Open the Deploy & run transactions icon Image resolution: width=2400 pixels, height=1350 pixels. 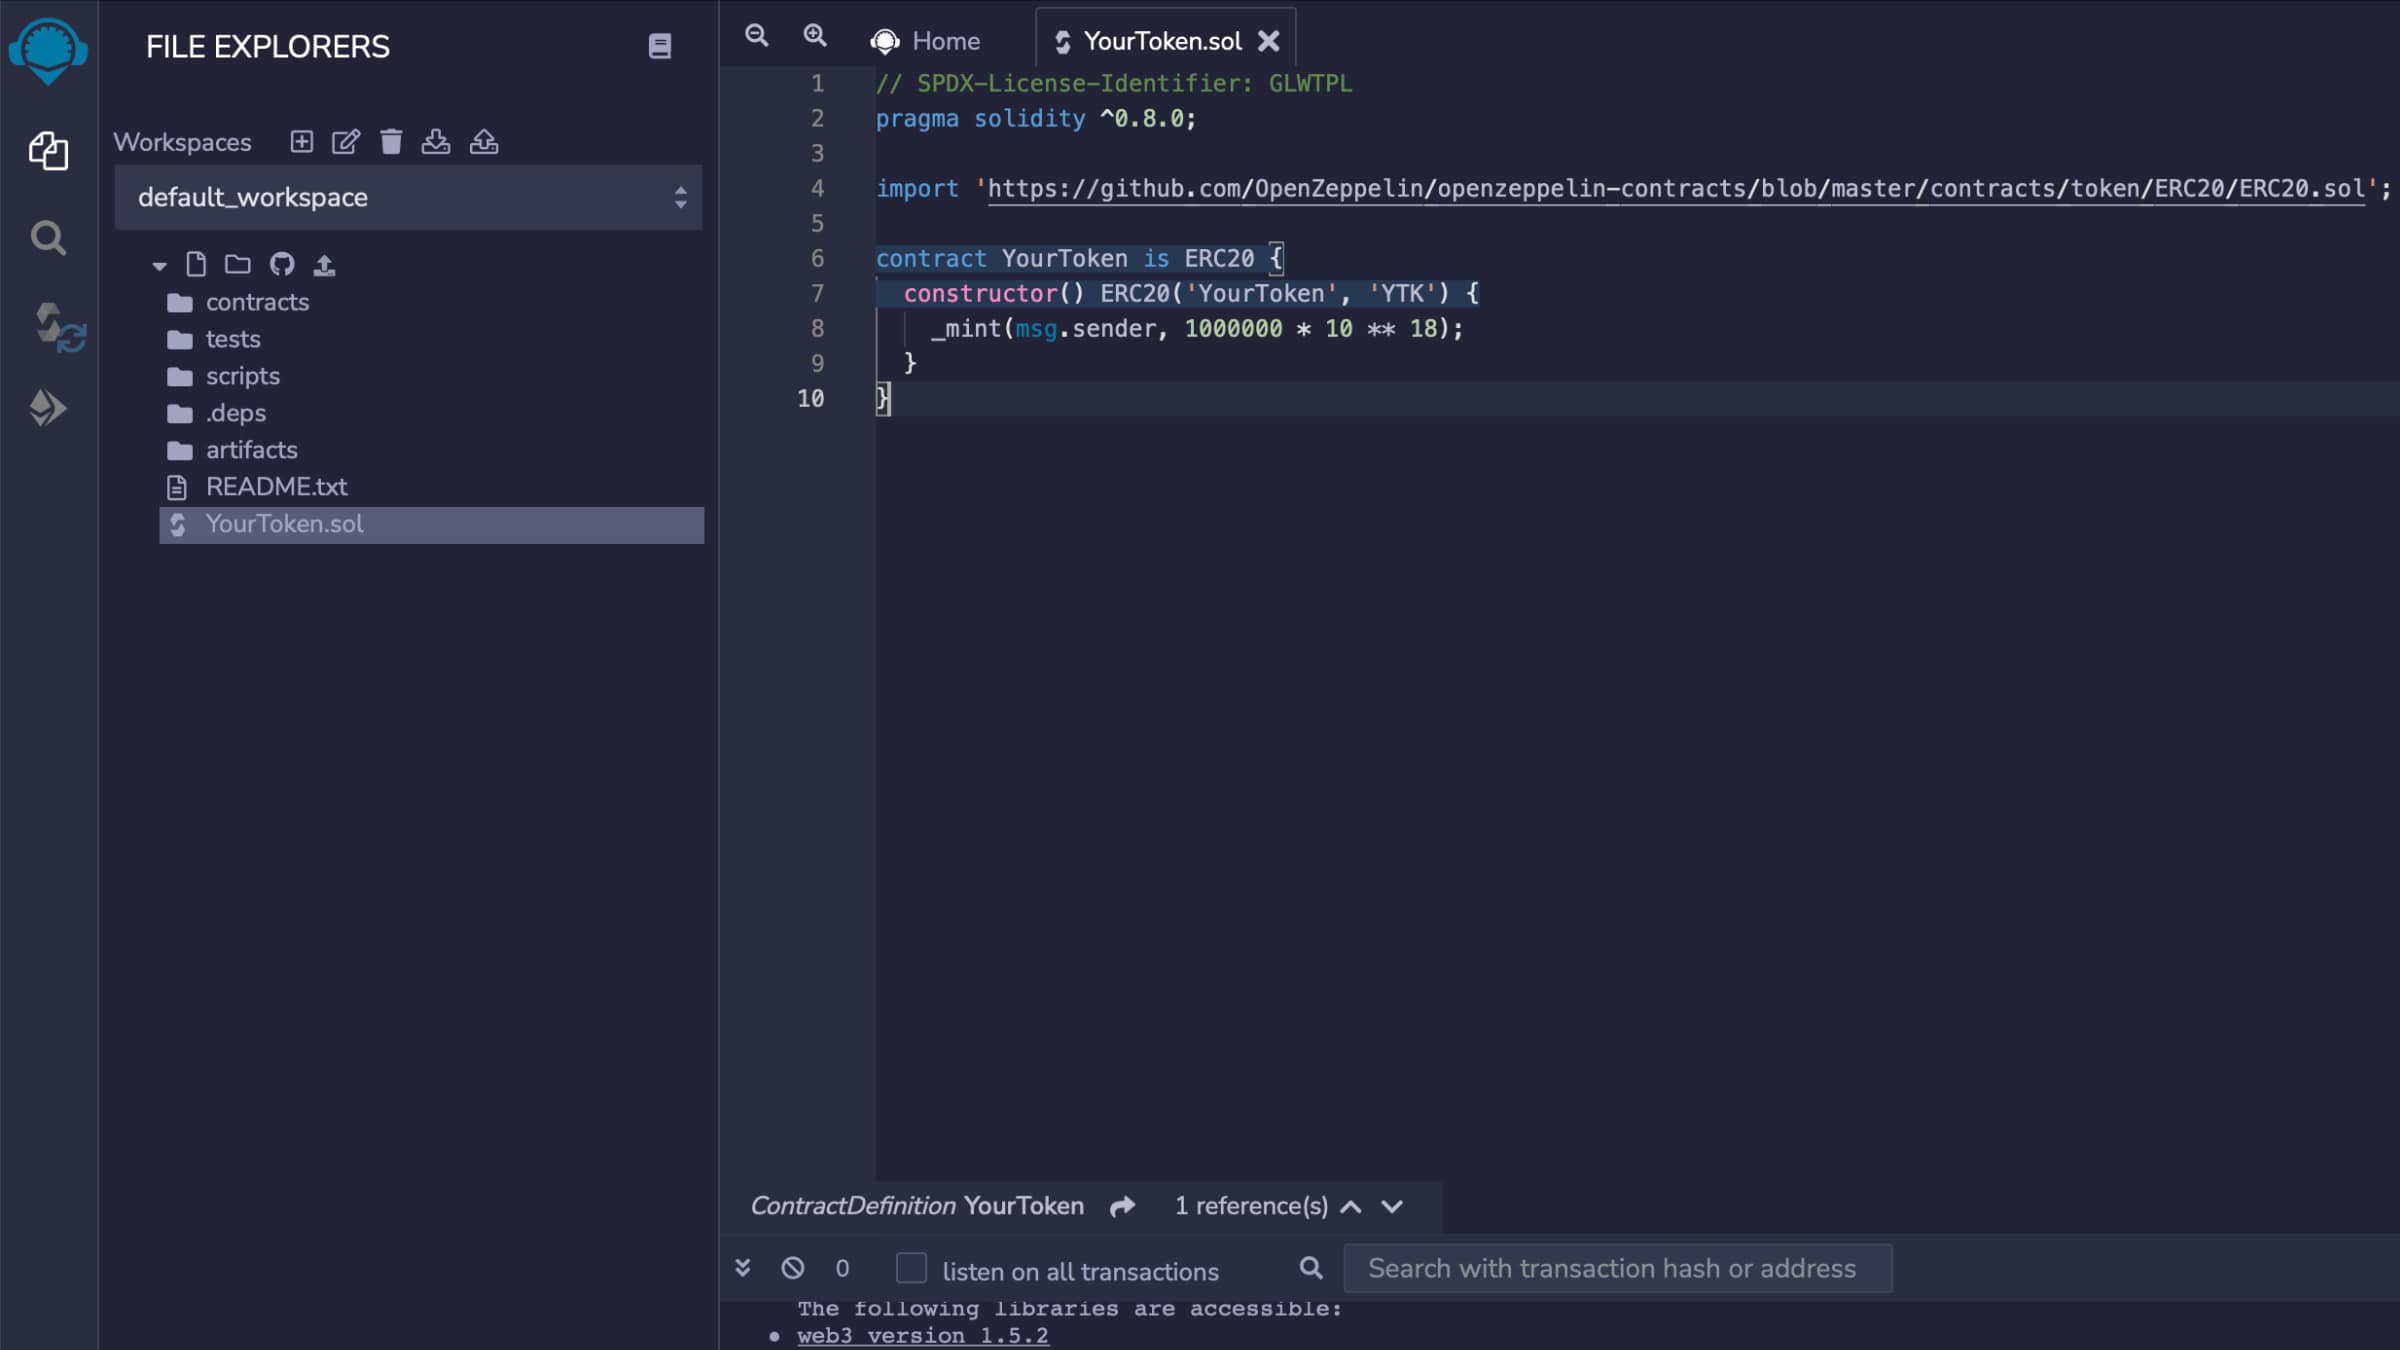(x=47, y=408)
